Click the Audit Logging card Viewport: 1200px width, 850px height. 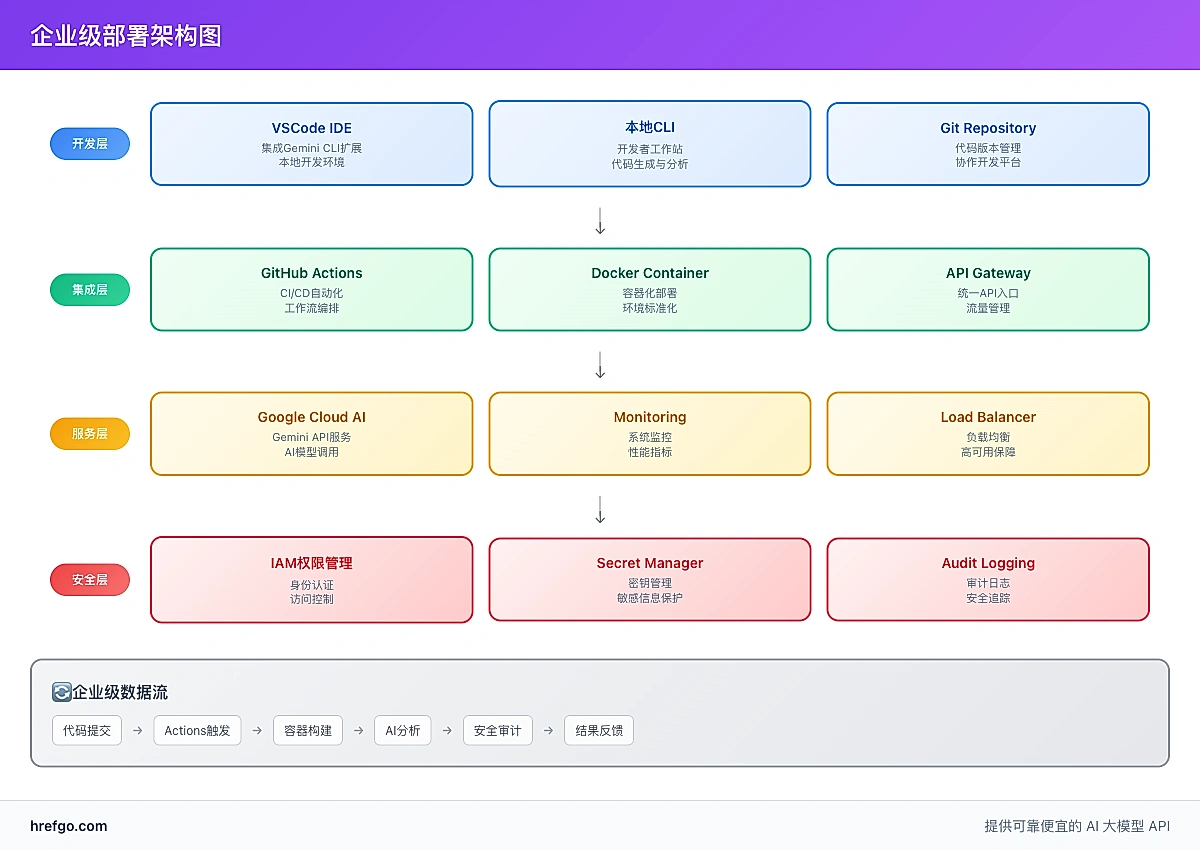point(988,580)
